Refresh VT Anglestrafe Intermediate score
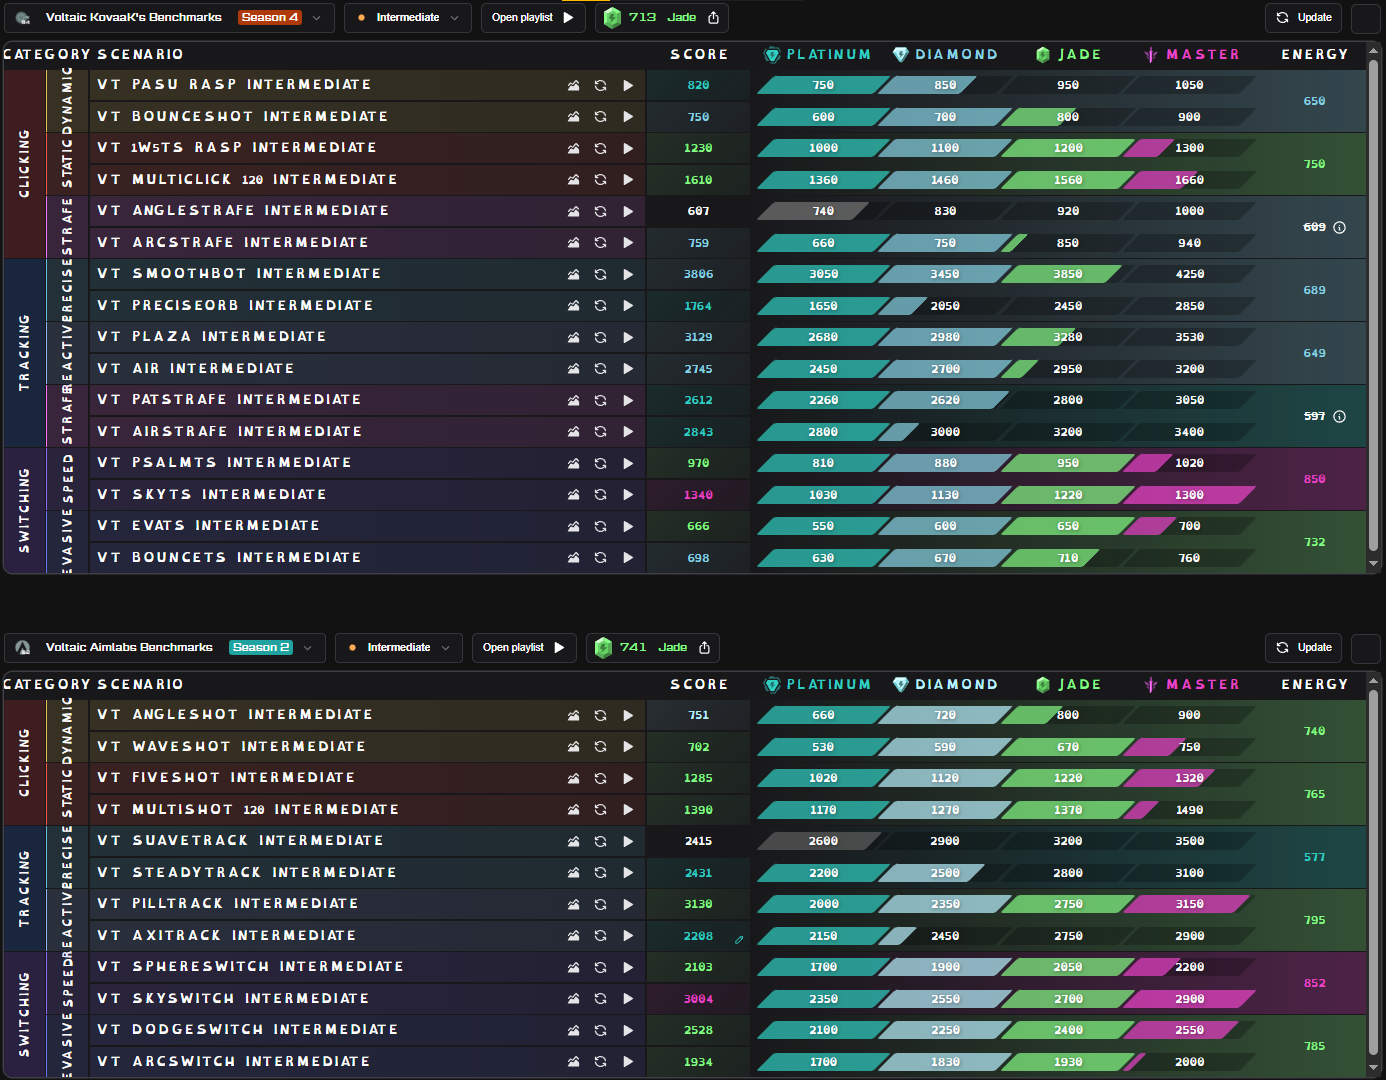1386x1080 pixels. coord(600,211)
